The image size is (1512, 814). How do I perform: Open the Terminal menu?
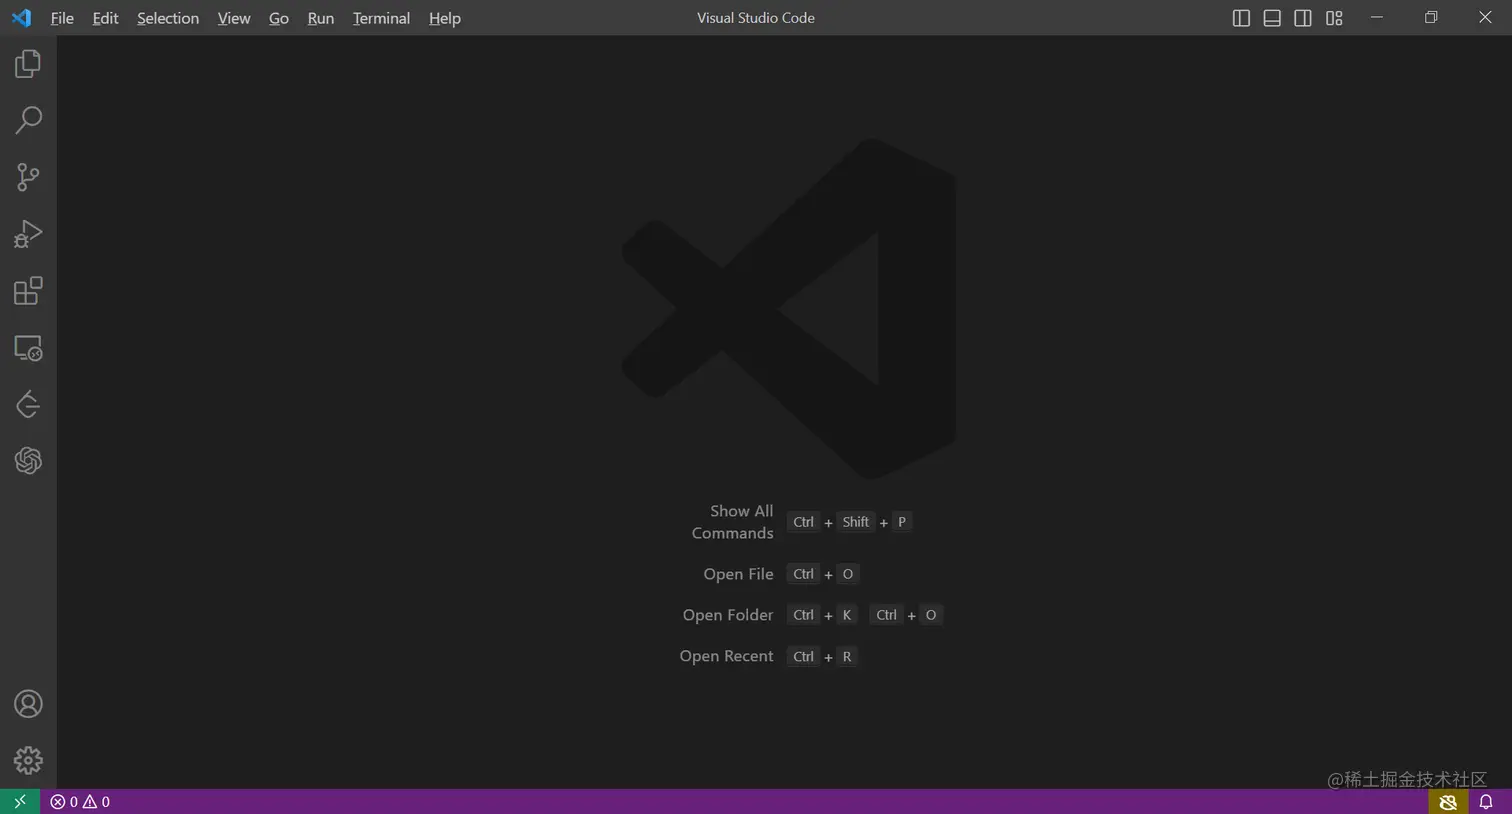click(x=381, y=18)
